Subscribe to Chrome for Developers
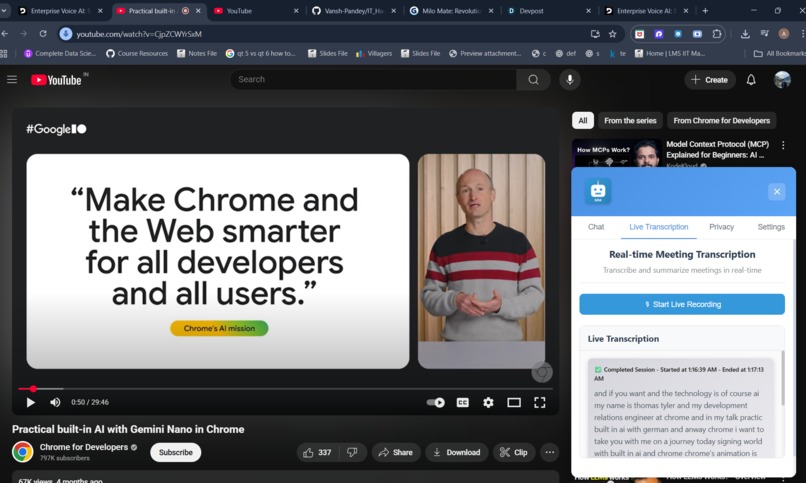The image size is (806, 483). 176,452
